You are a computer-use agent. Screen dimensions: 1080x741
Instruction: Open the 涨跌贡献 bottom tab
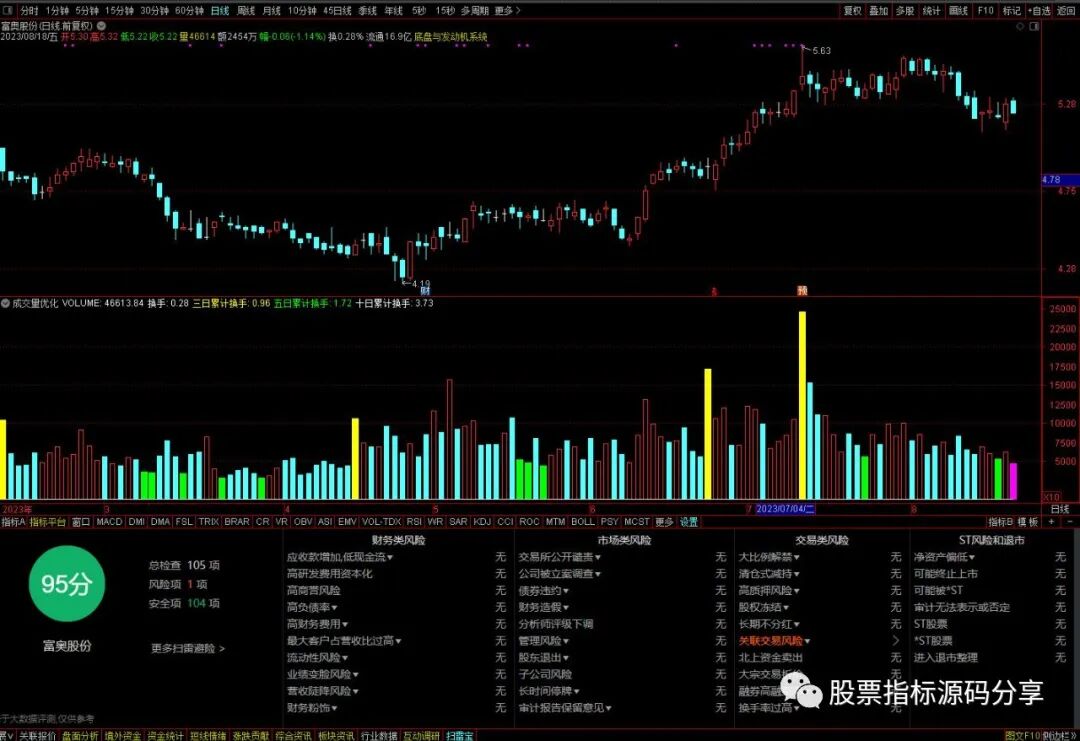tap(251, 735)
